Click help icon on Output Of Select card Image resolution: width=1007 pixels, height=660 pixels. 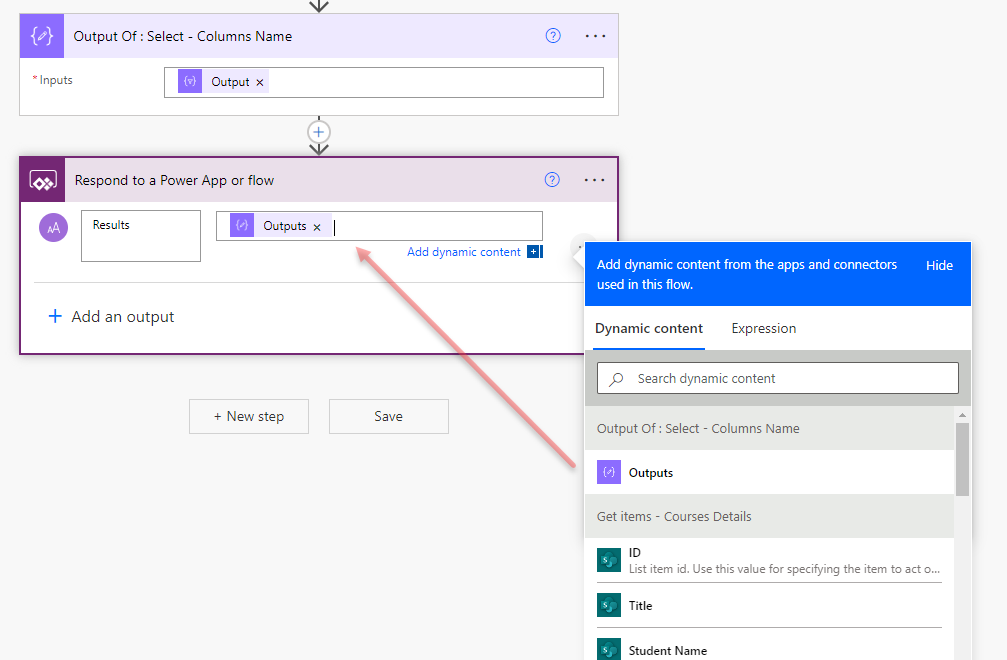553,36
